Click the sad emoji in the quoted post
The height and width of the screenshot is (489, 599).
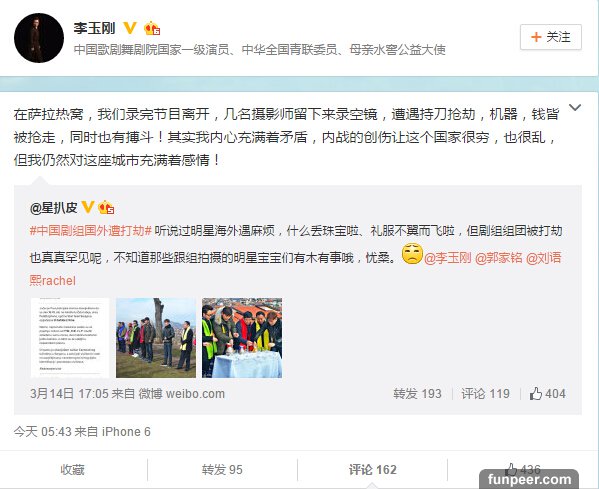click(412, 254)
